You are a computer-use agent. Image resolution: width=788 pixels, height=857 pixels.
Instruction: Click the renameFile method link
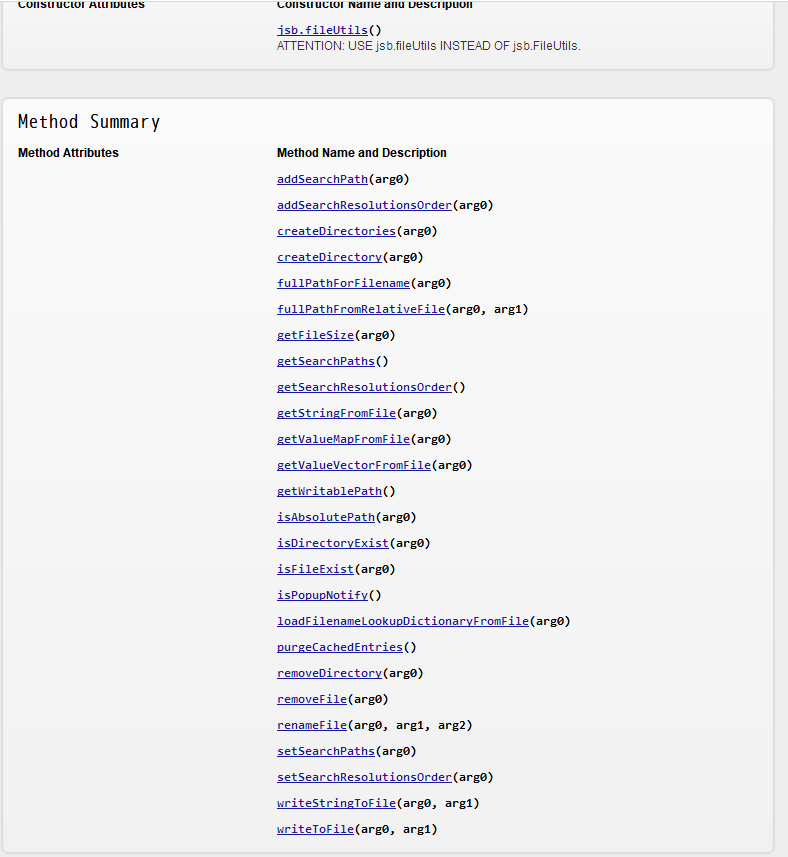[x=312, y=725]
